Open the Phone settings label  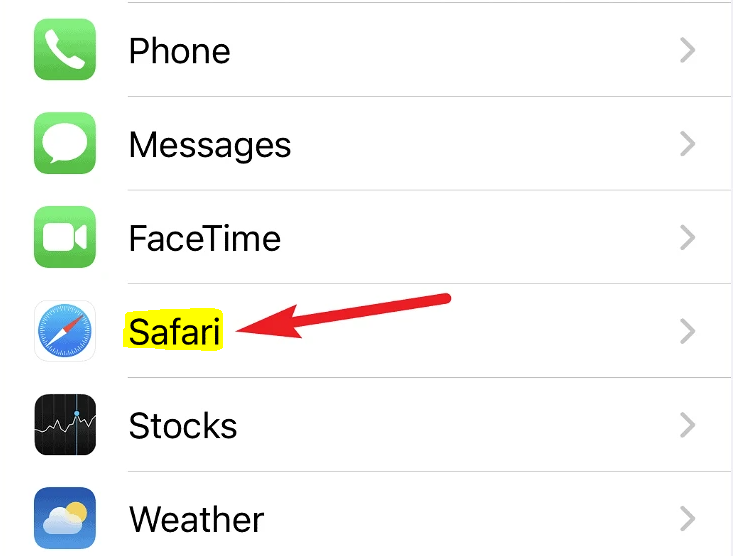pos(180,51)
